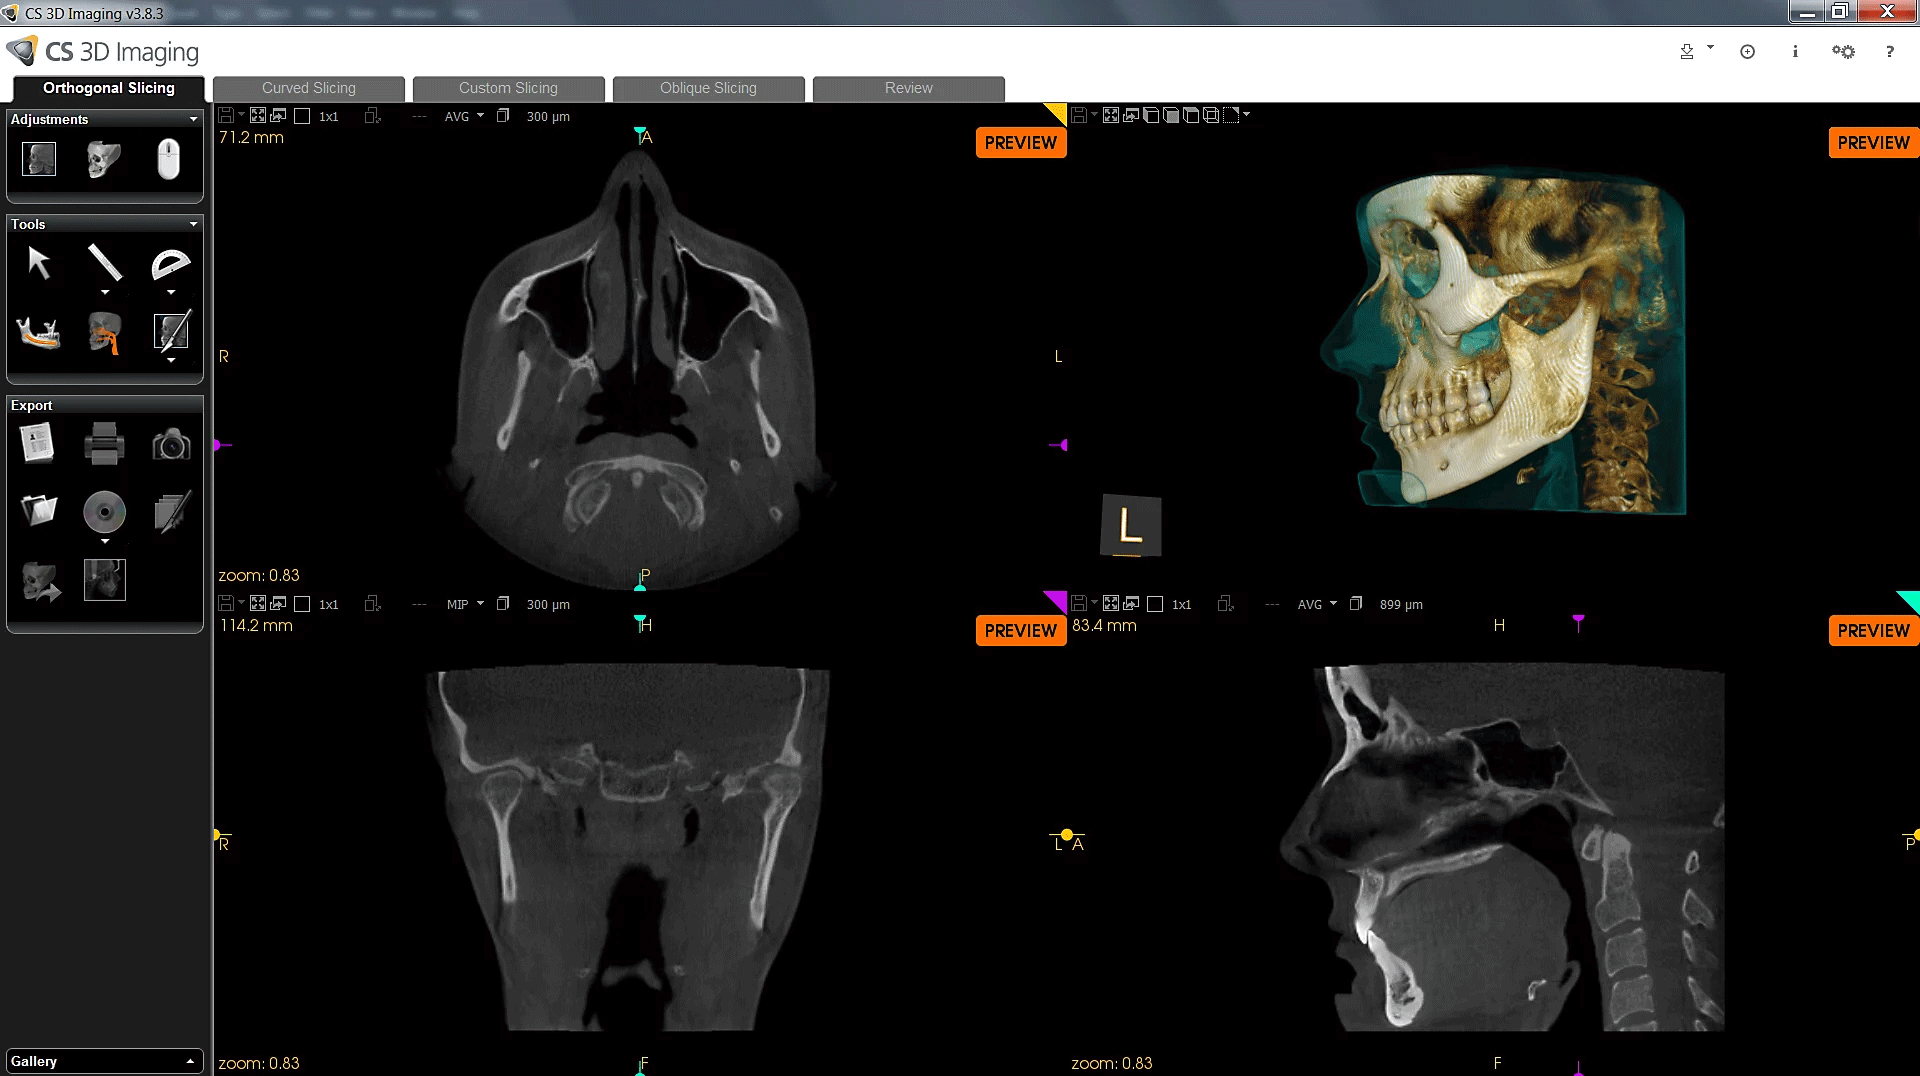Viewport: 1920px width, 1076px height.
Task: Switch to the Custom Slicing tab
Action: tap(508, 88)
